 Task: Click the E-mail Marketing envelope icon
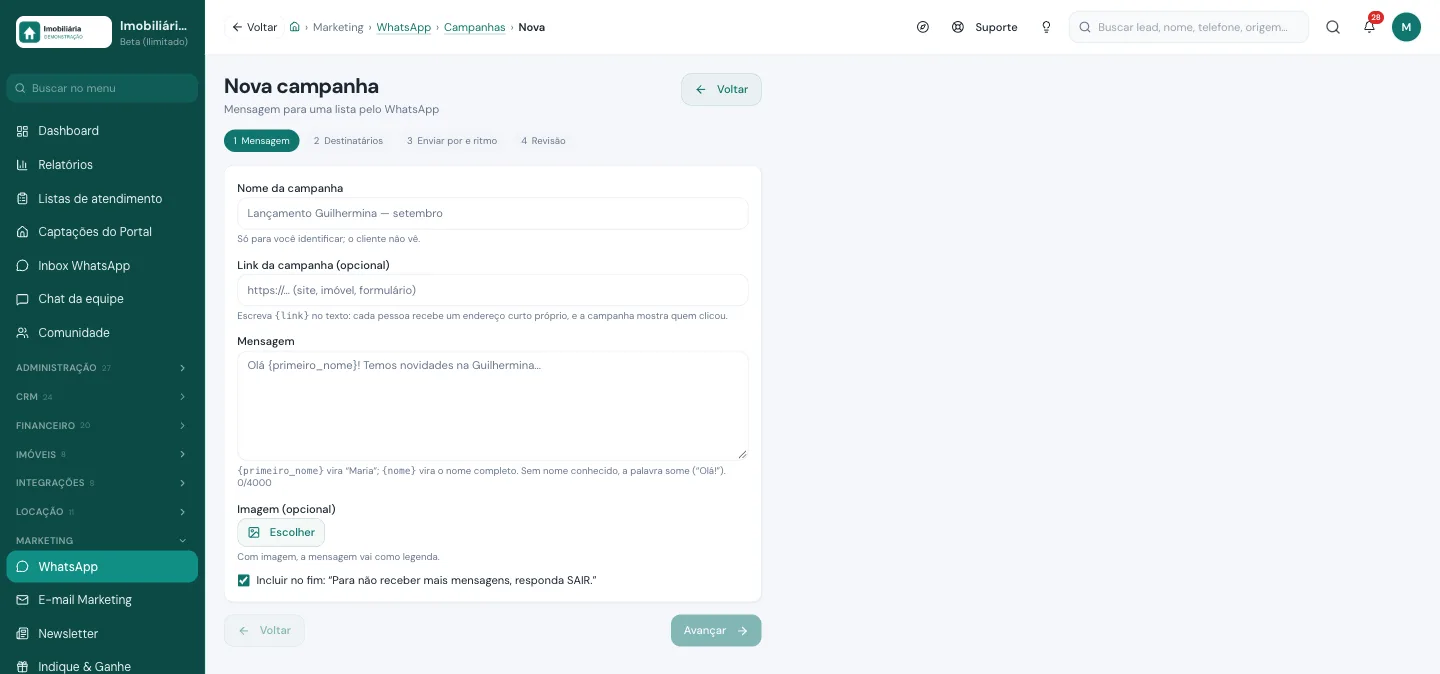(23, 600)
